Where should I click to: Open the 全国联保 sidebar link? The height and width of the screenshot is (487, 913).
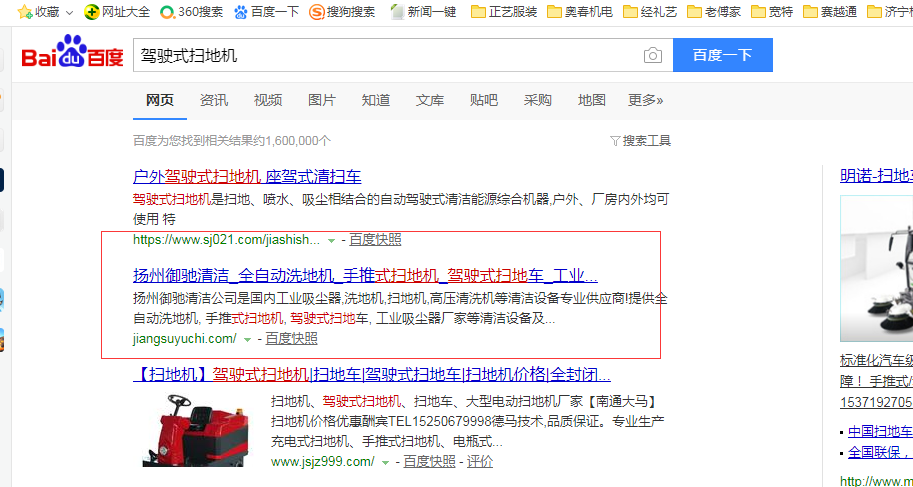pyautogui.click(x=880, y=452)
